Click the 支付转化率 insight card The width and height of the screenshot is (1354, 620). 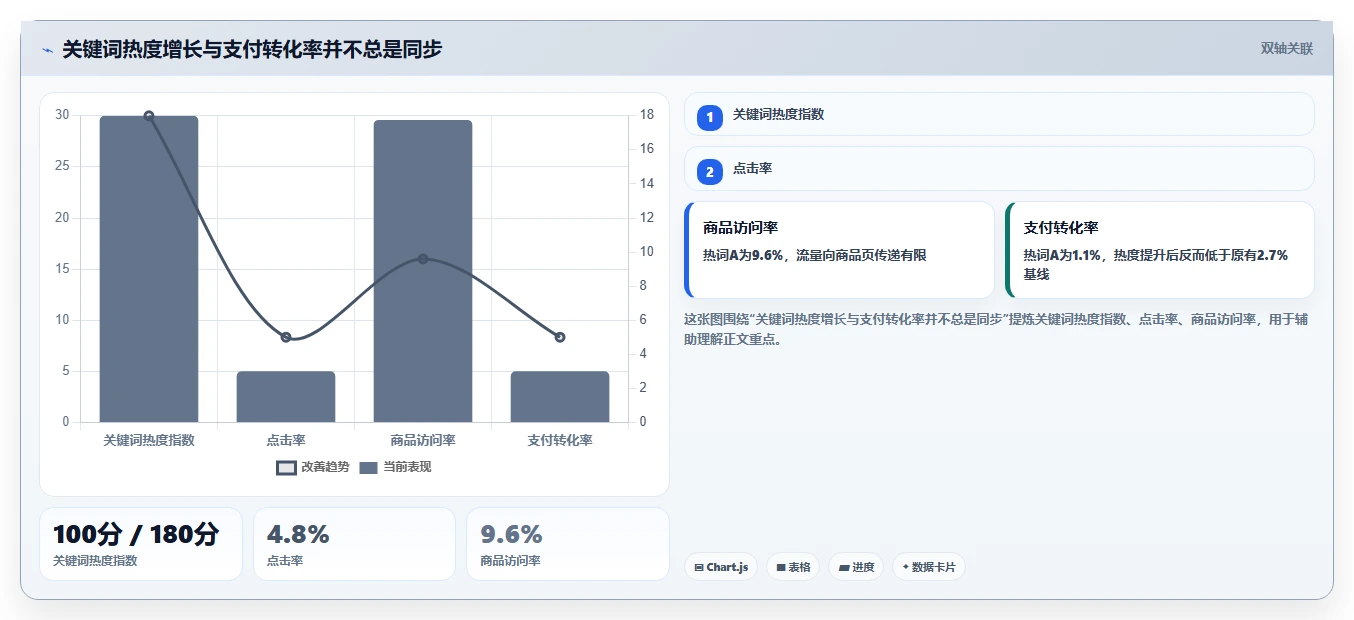click(1160, 250)
